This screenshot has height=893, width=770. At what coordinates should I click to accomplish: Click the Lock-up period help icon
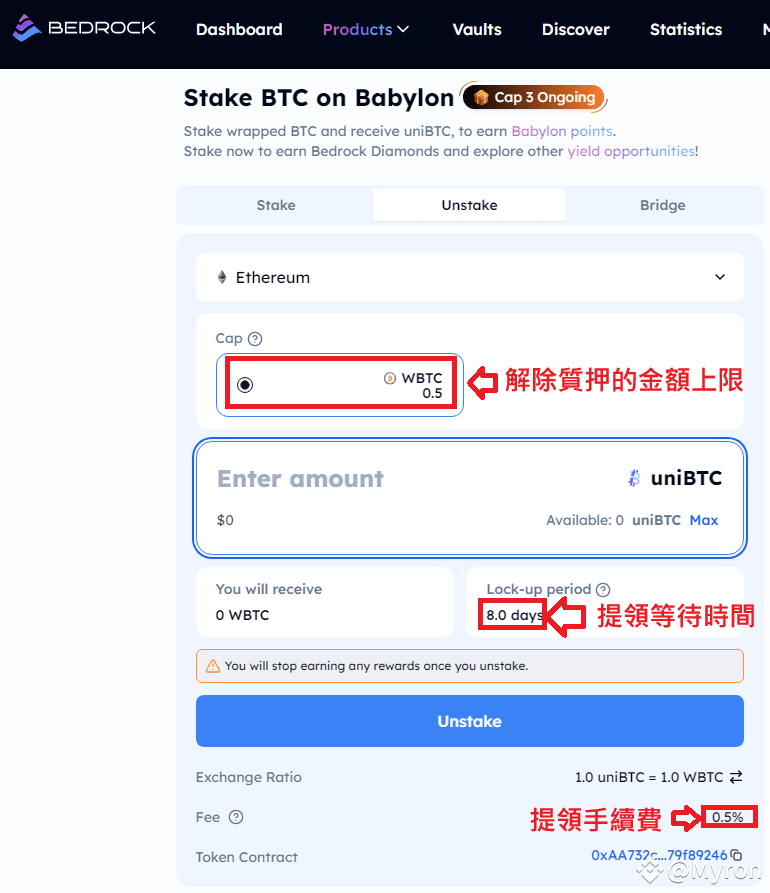(603, 589)
